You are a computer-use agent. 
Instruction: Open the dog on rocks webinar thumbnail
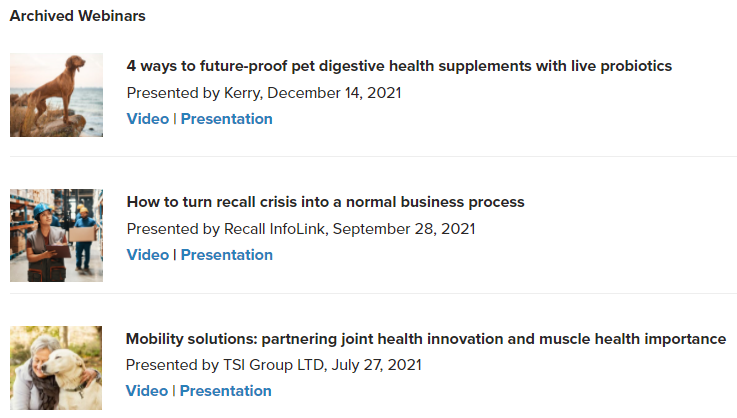(56, 95)
